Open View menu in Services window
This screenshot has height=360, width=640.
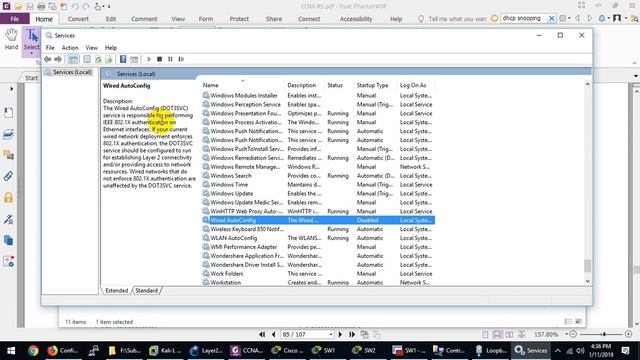point(91,48)
